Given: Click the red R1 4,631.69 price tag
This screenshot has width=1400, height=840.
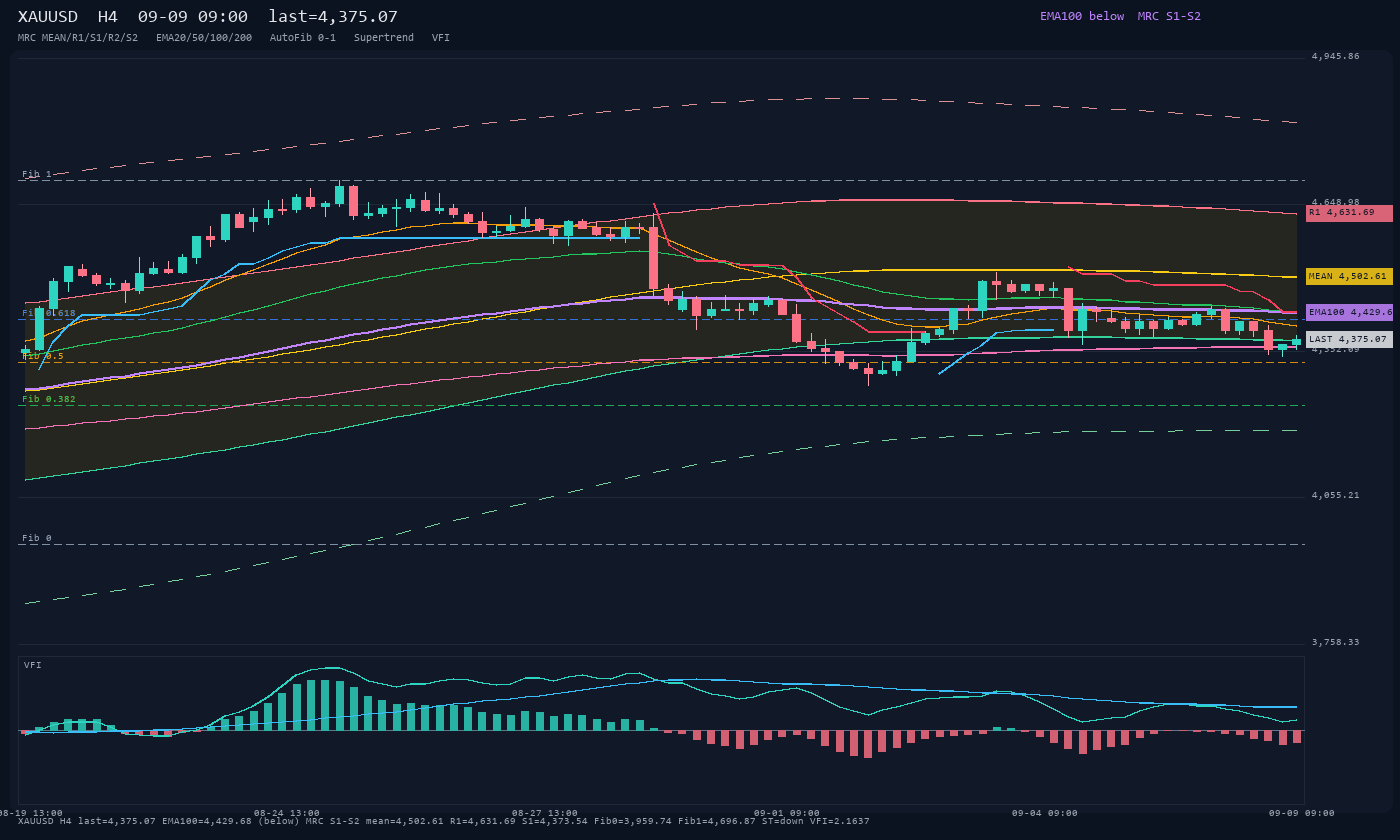Looking at the screenshot, I should [1349, 213].
